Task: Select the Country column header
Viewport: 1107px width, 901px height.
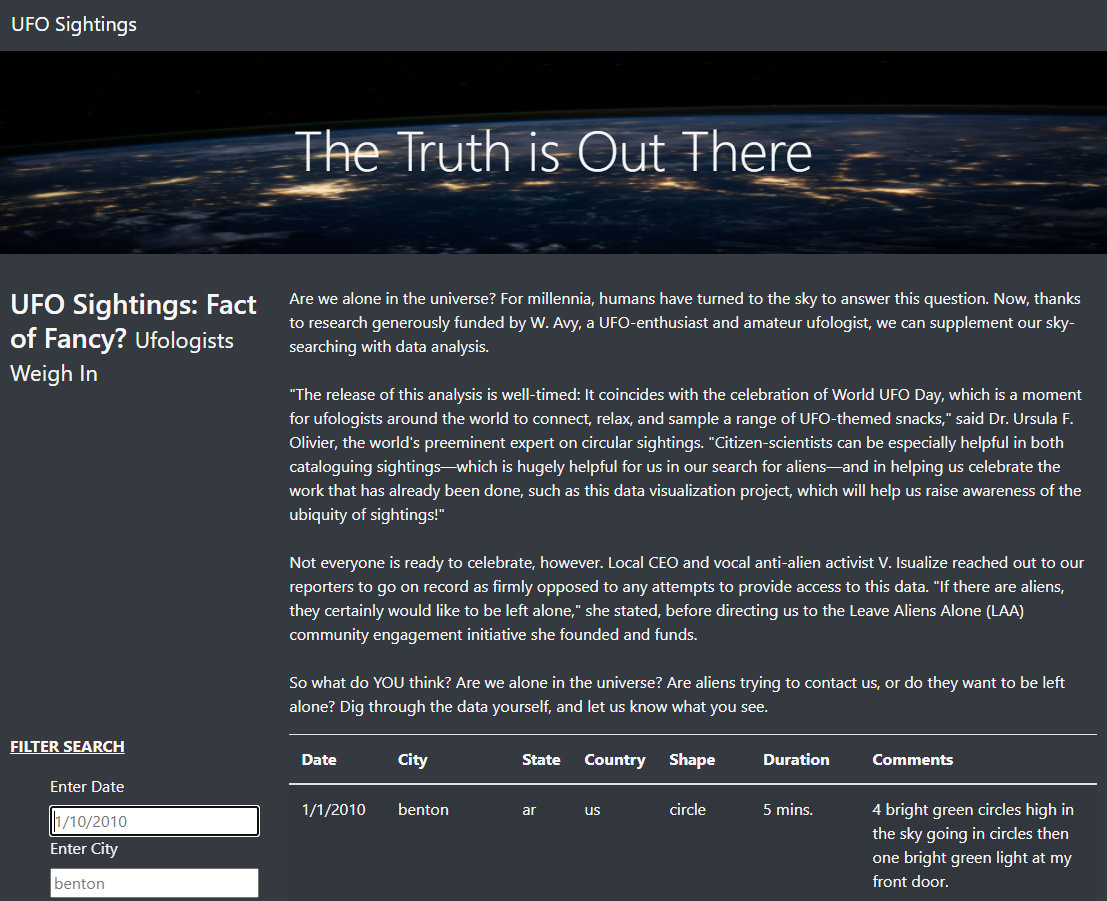Action: point(615,760)
